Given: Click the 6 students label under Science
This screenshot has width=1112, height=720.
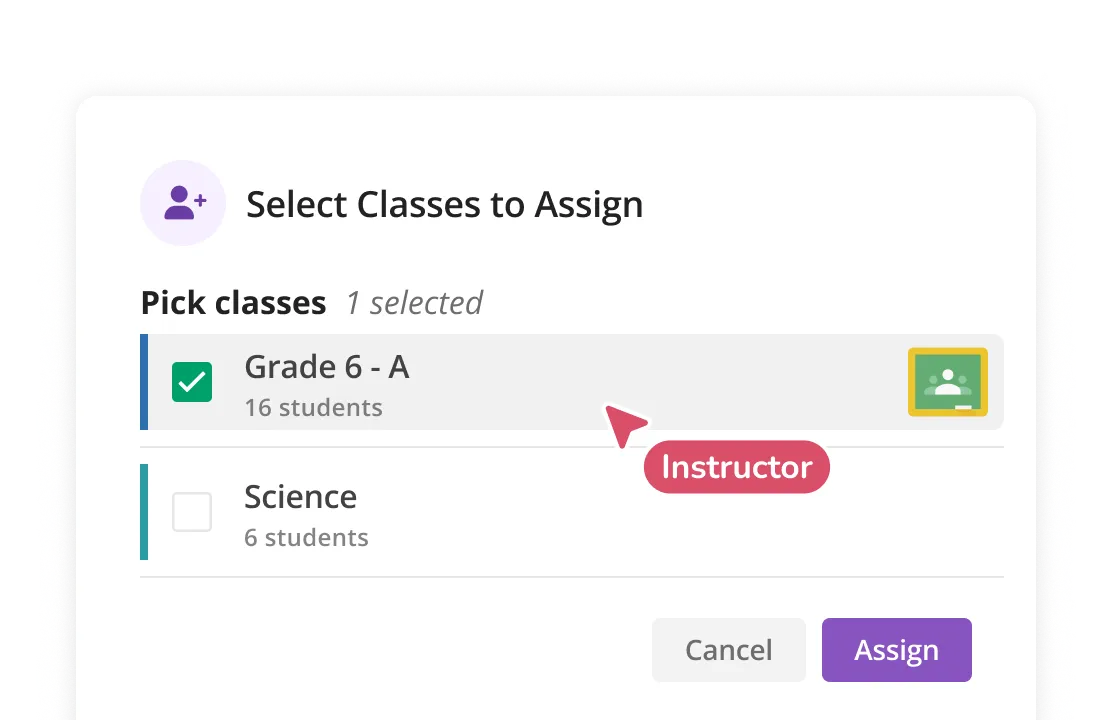Looking at the screenshot, I should tap(306, 537).
